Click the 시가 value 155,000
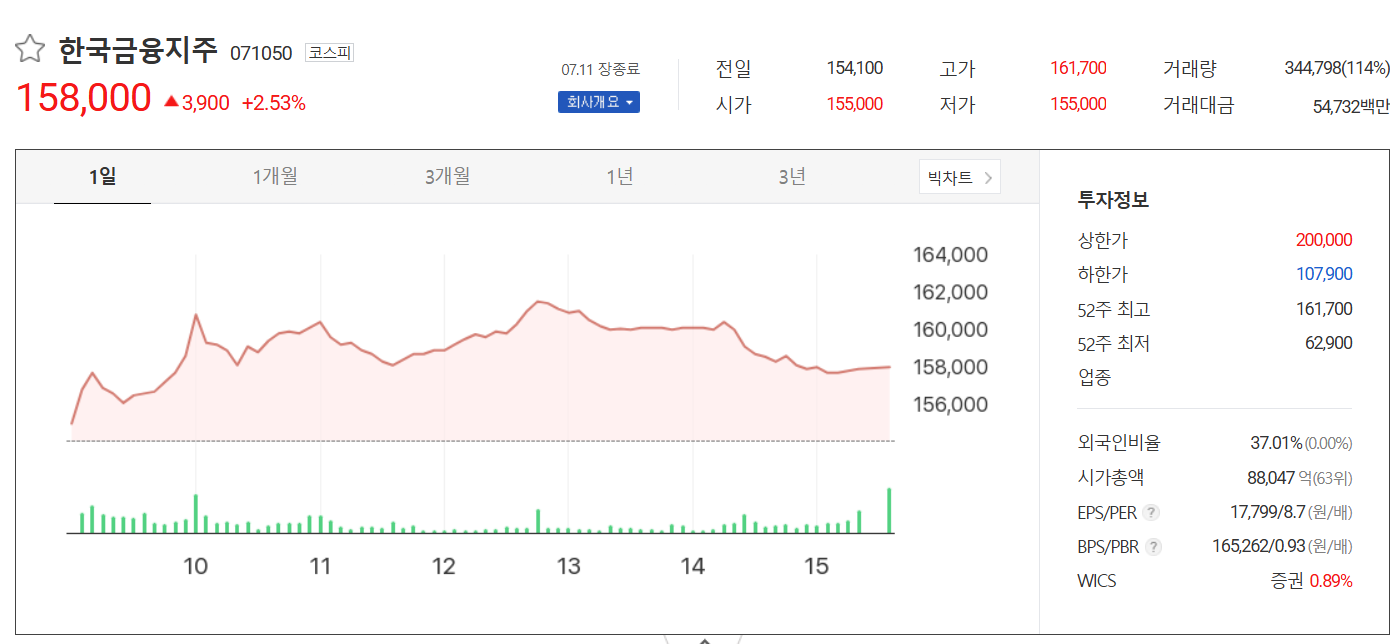The height and width of the screenshot is (644, 1400). coord(855,104)
